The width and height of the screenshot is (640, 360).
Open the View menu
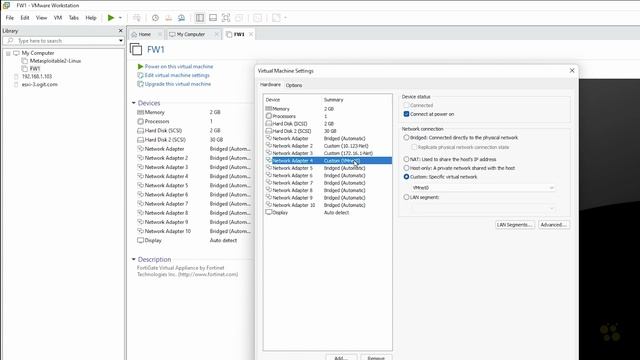(41, 18)
